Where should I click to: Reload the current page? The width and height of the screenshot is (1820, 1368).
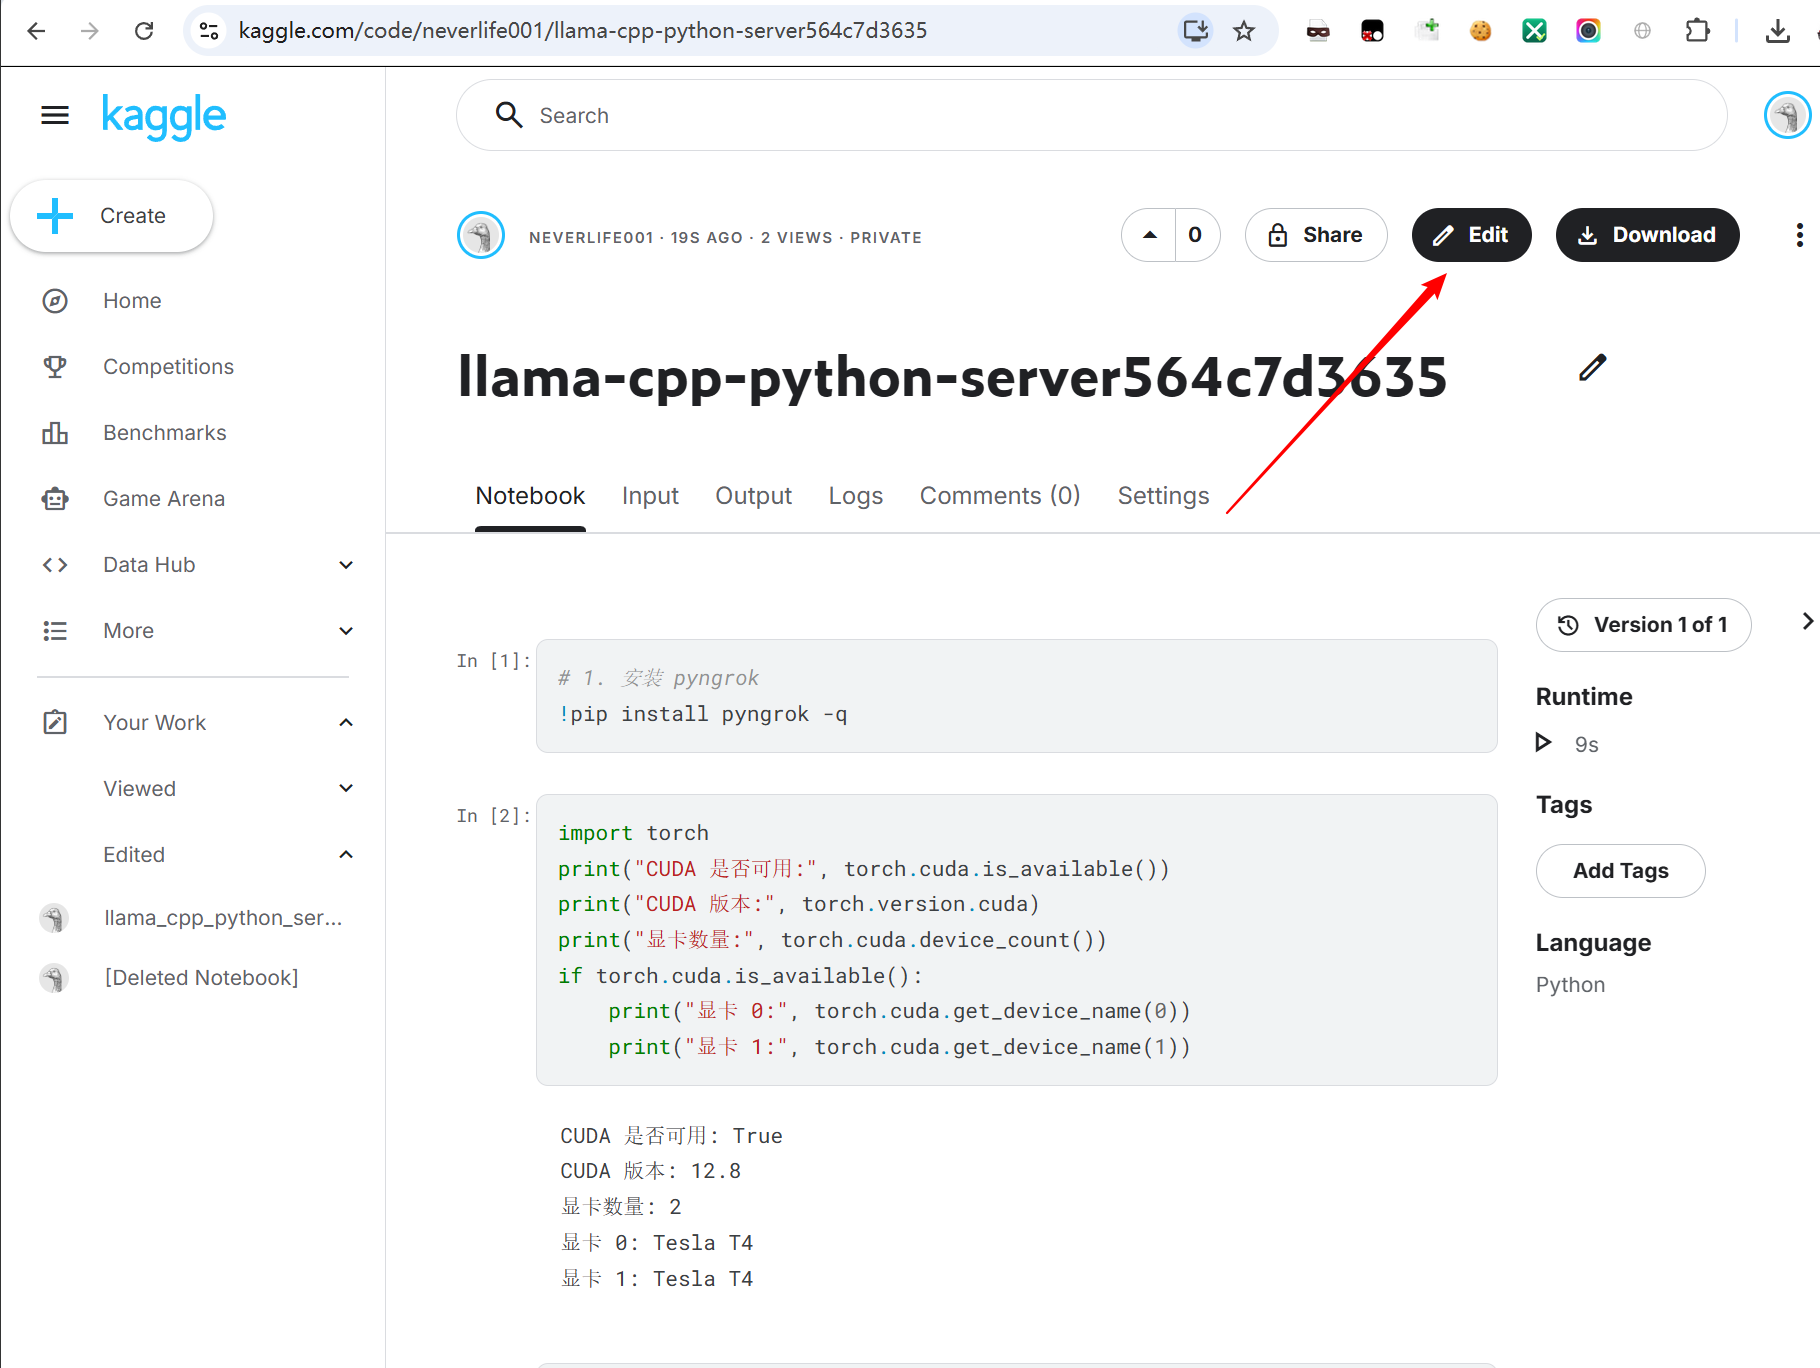144,31
